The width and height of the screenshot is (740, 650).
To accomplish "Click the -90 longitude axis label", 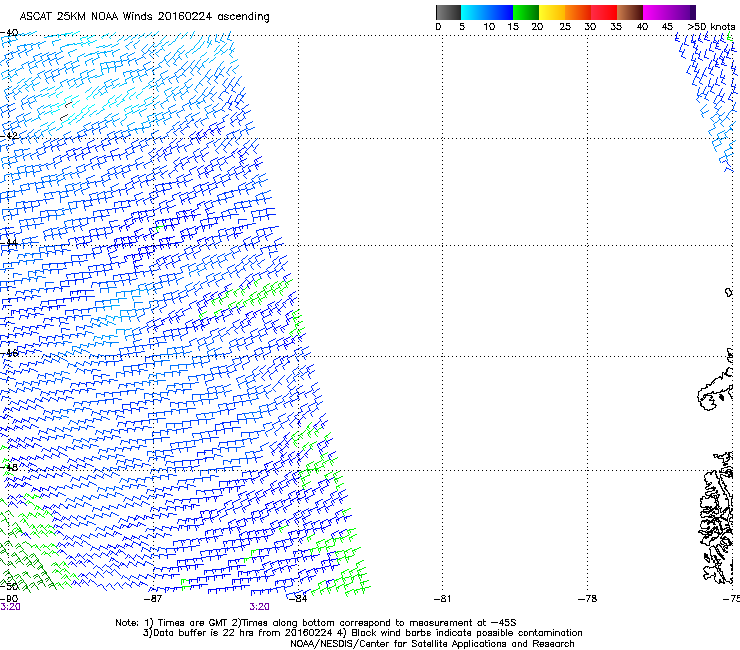I will [9, 599].
